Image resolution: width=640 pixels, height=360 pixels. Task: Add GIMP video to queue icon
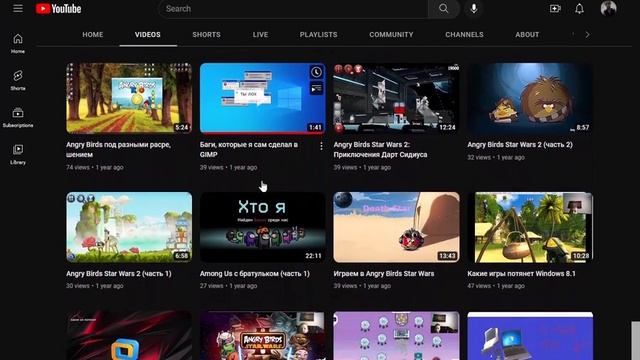click(x=316, y=88)
